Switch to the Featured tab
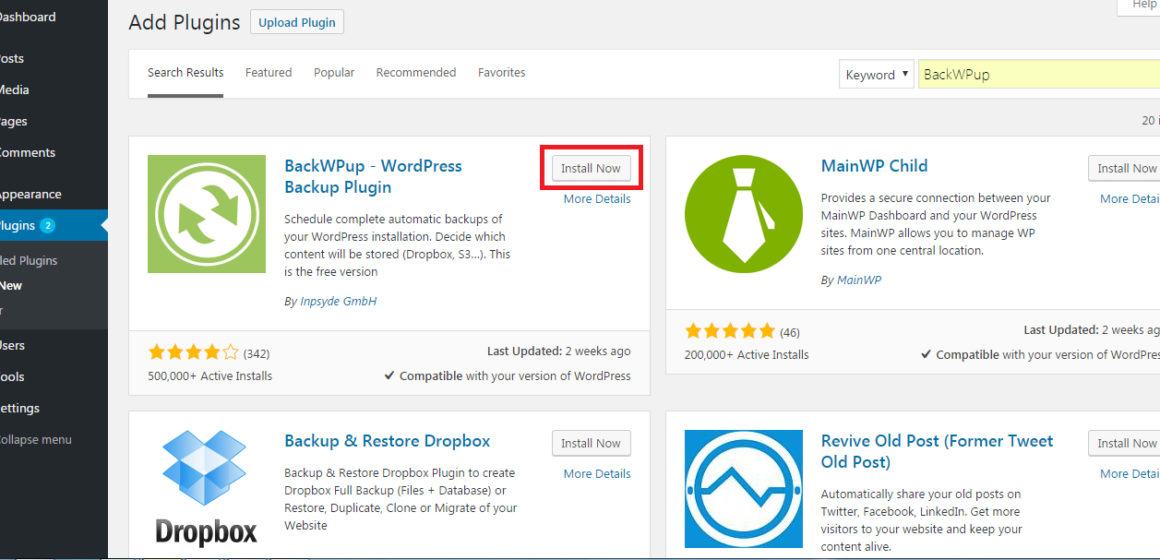Screen dimensions: 1160x560 269,72
